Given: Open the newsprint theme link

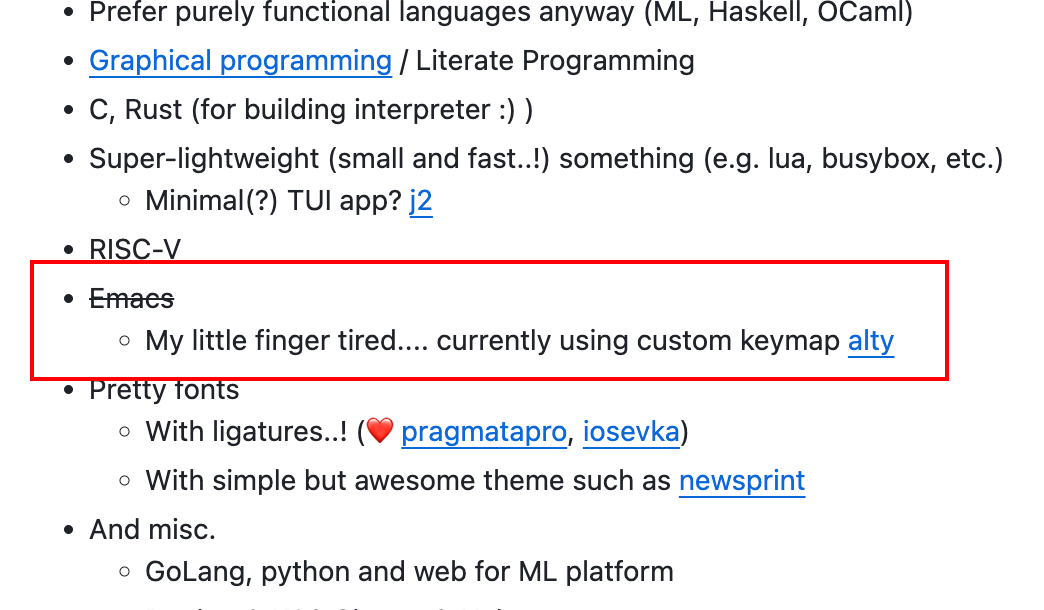Looking at the screenshot, I should pyautogui.click(x=742, y=480).
